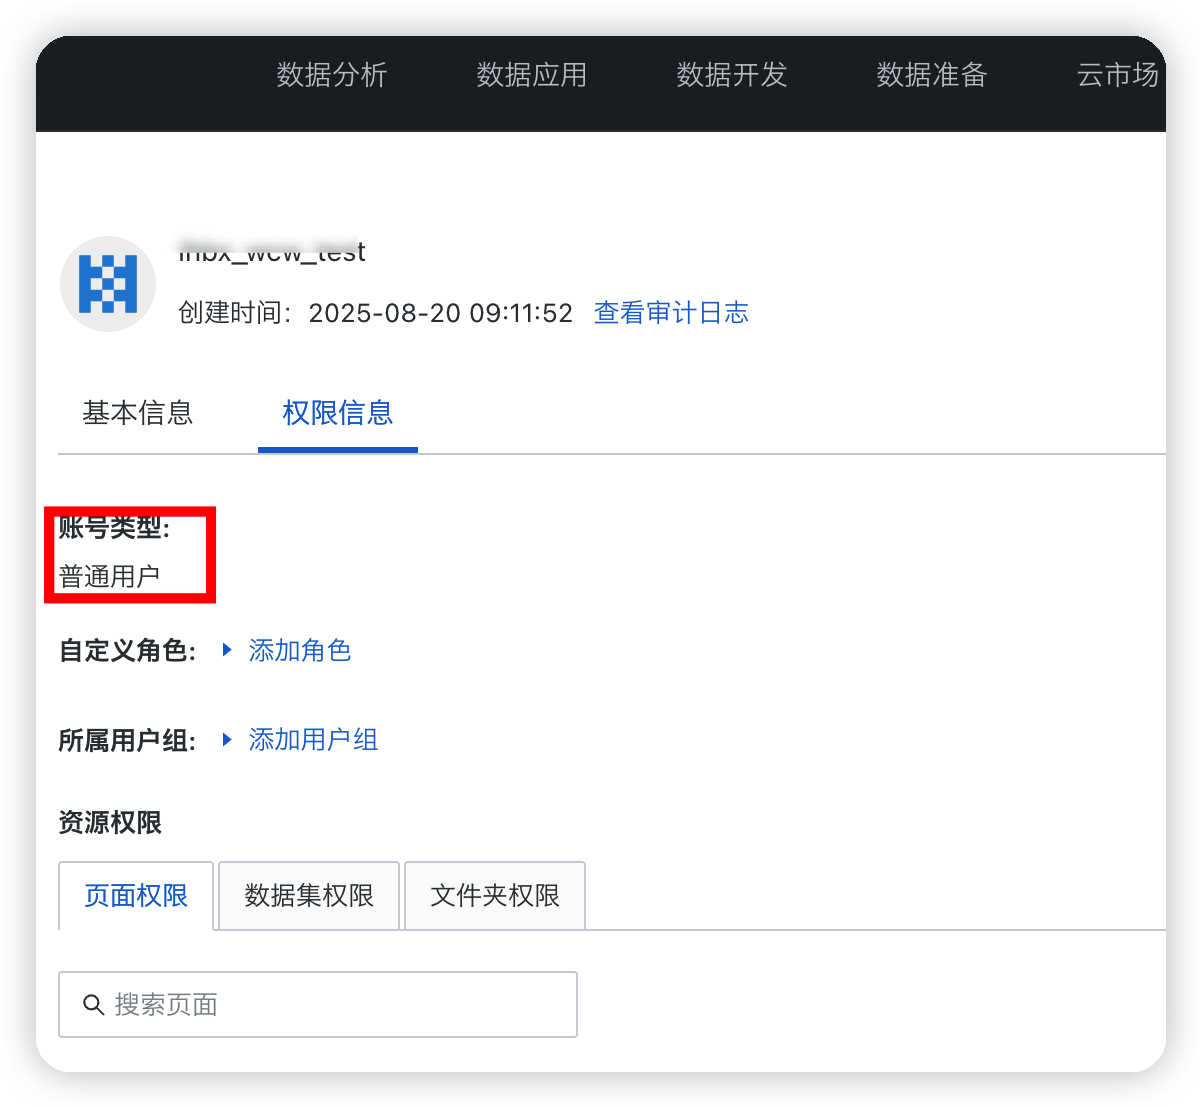Select the 页面权限 tab
The image size is (1202, 1108).
point(136,896)
